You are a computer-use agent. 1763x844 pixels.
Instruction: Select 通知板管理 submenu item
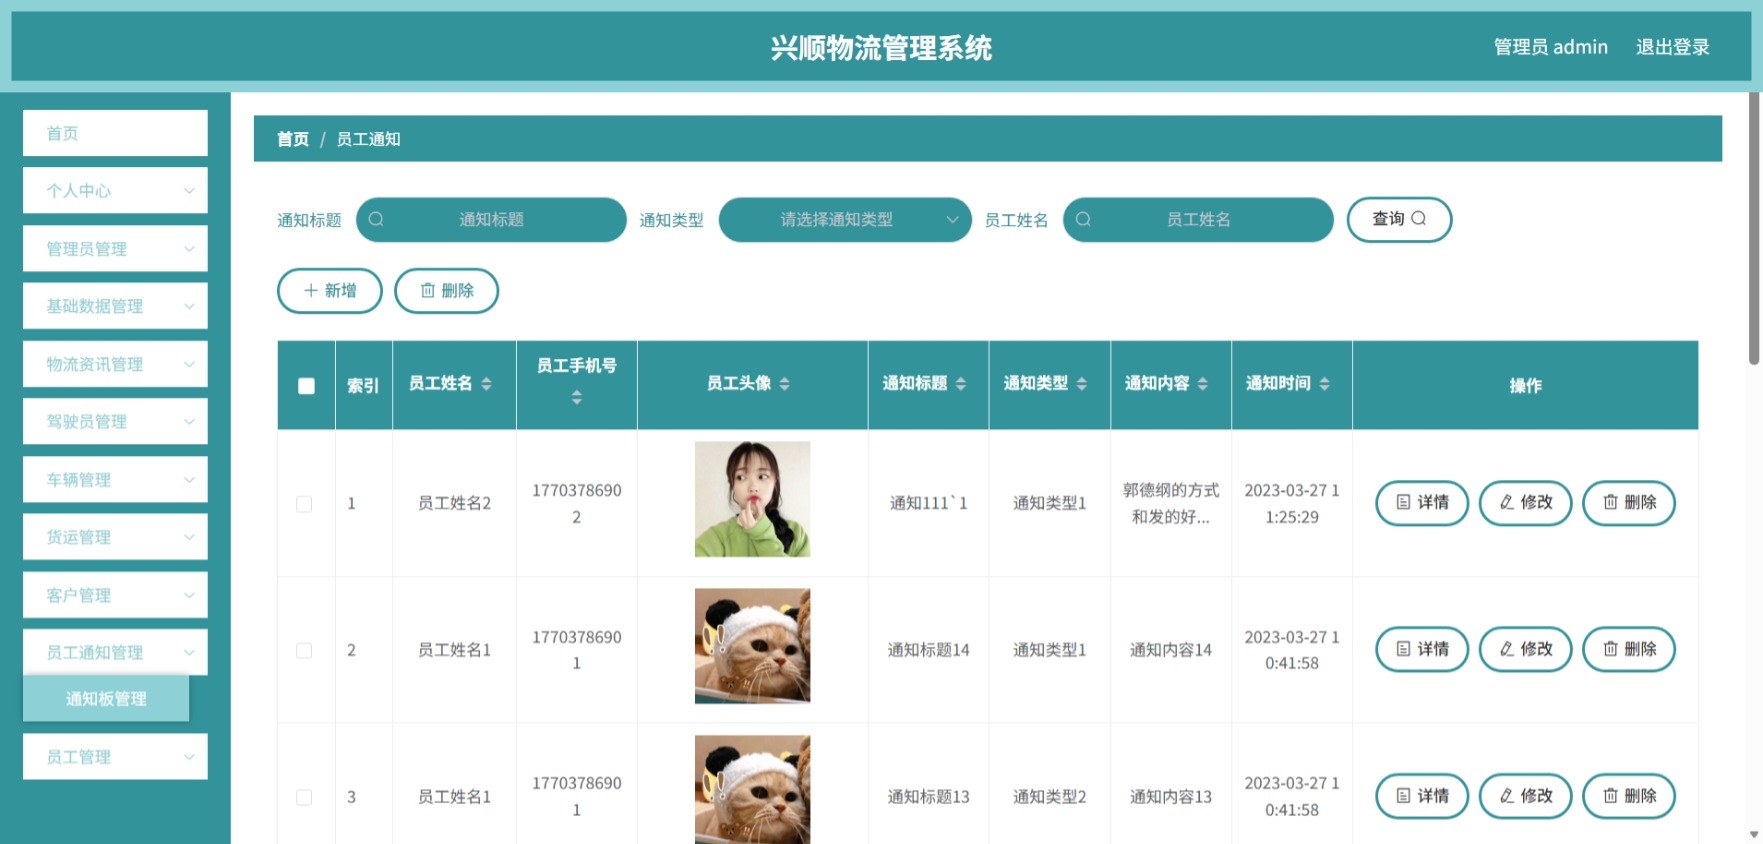106,699
